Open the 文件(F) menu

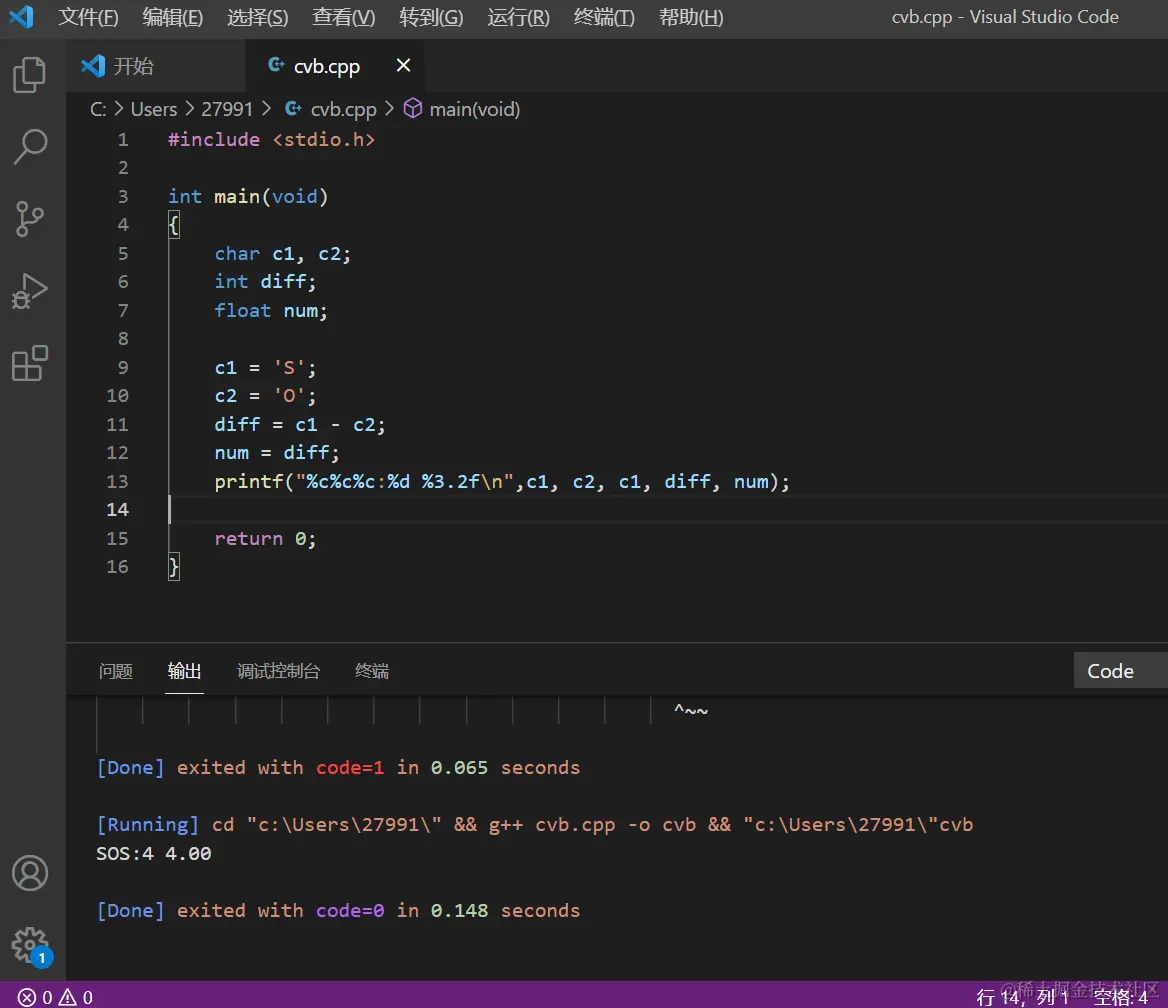tap(88, 17)
